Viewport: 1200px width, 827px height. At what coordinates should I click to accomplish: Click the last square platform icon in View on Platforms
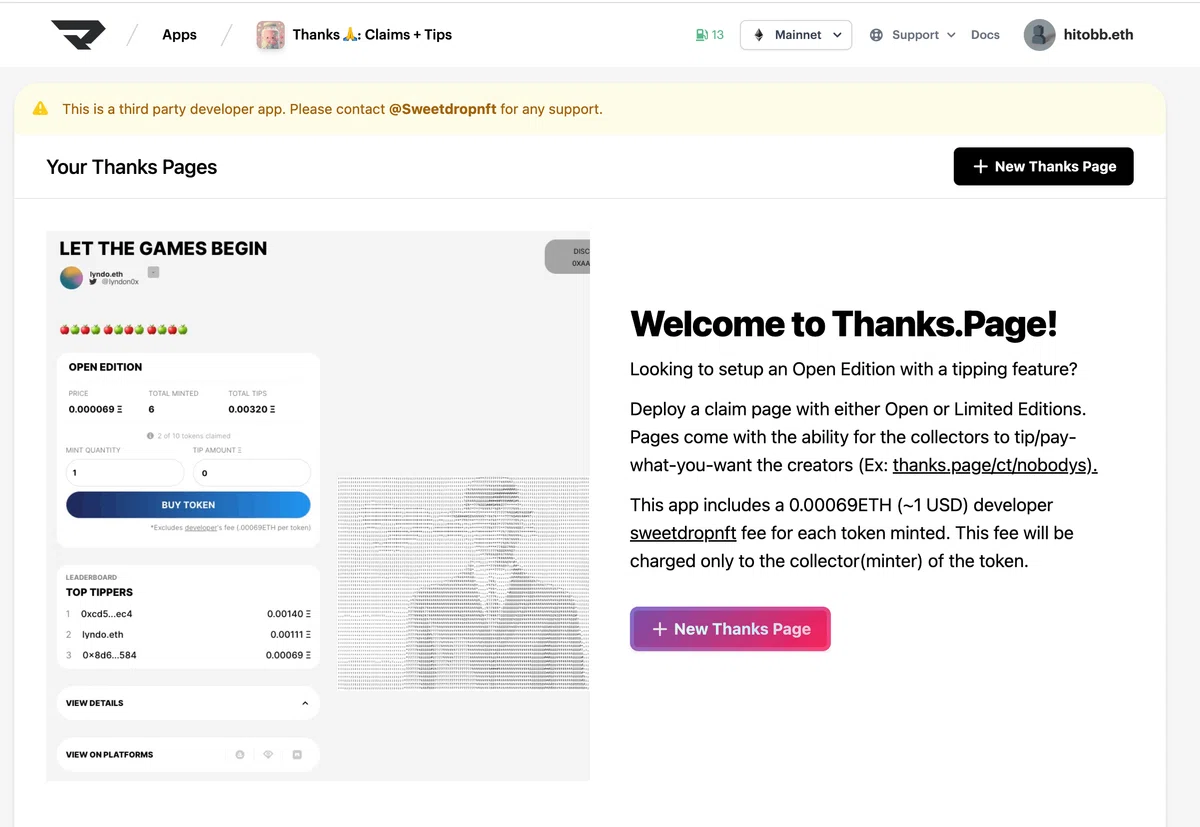pos(297,755)
